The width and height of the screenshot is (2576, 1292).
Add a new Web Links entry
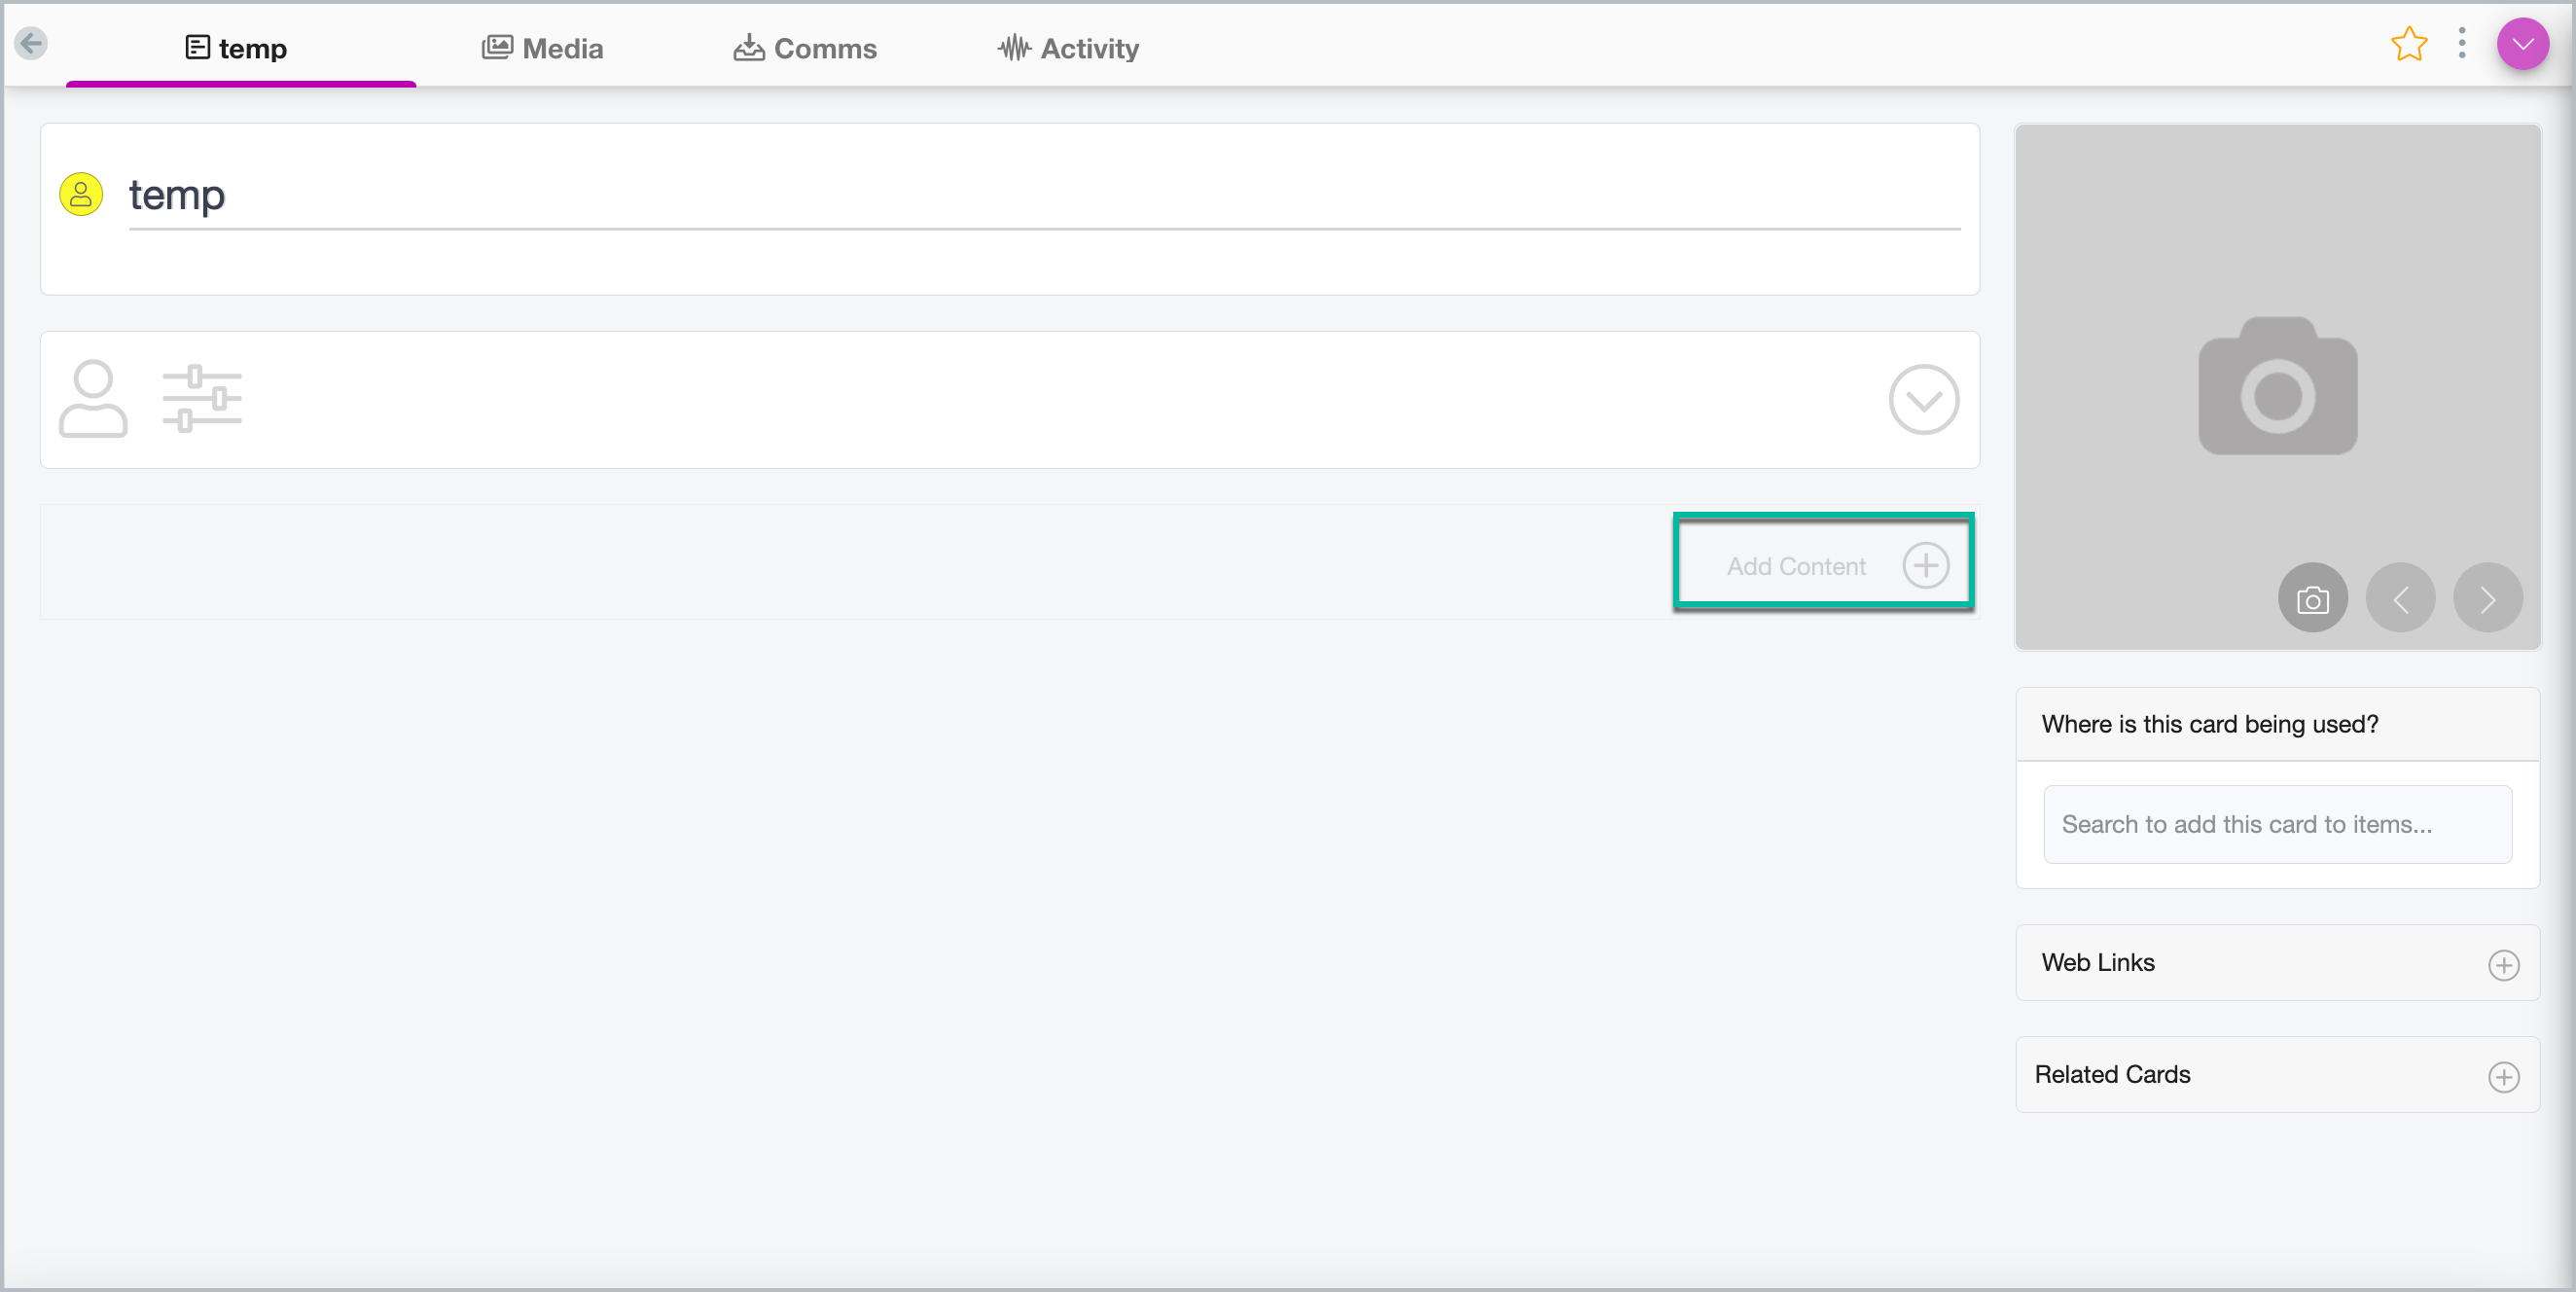click(2503, 965)
